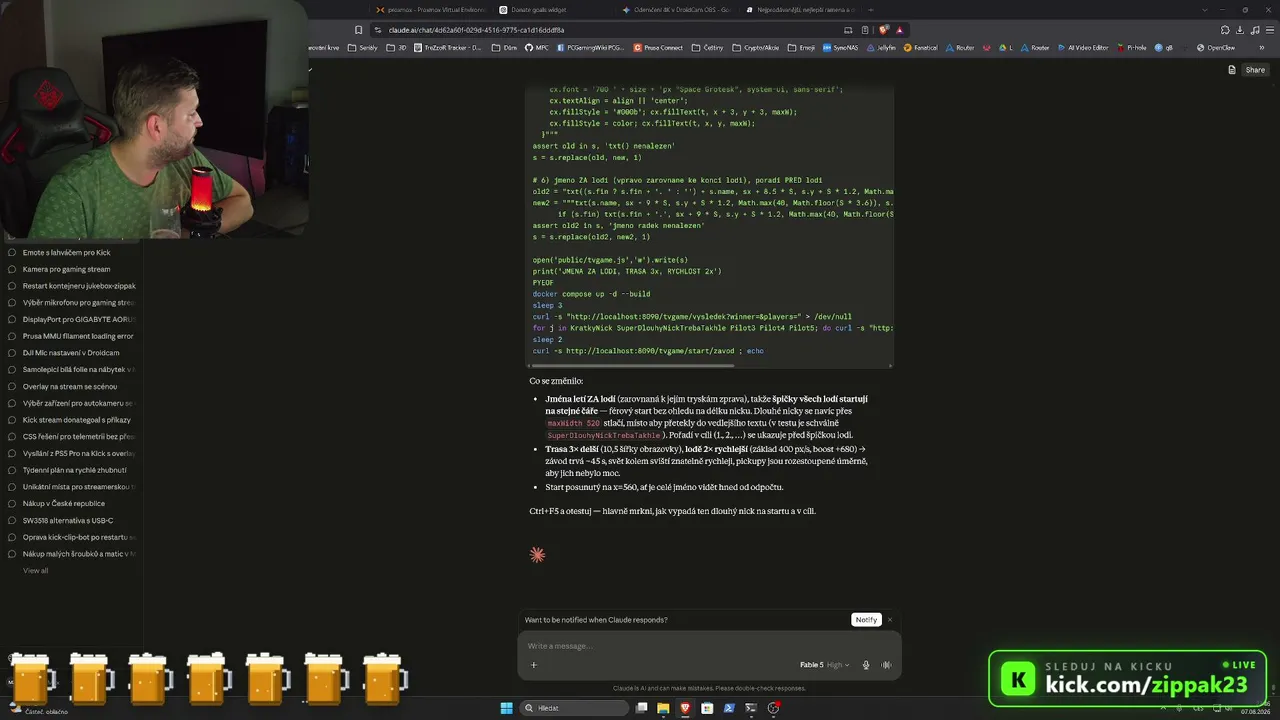
Task: Open the chat "SW3518 alternativa s USB-C"
Action: (x=72, y=520)
